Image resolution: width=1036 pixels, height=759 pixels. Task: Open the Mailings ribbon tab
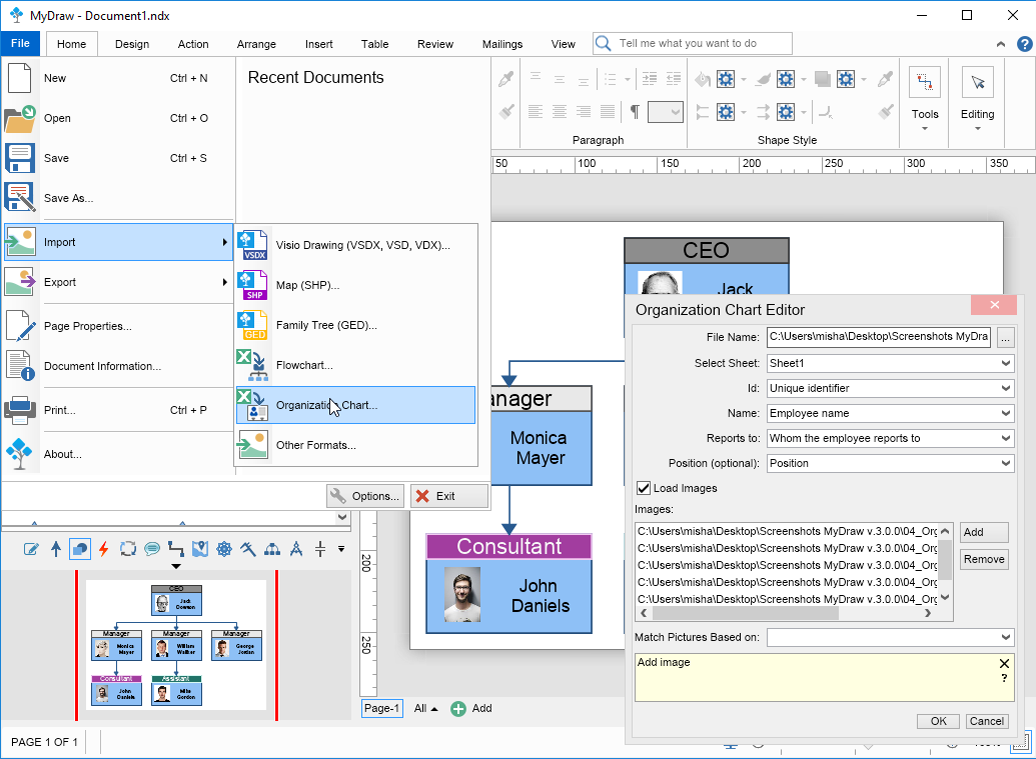coord(502,44)
